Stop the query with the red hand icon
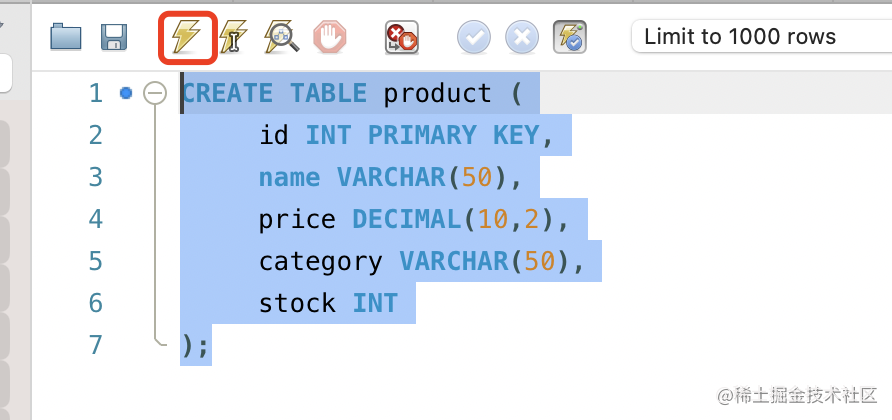 329,38
